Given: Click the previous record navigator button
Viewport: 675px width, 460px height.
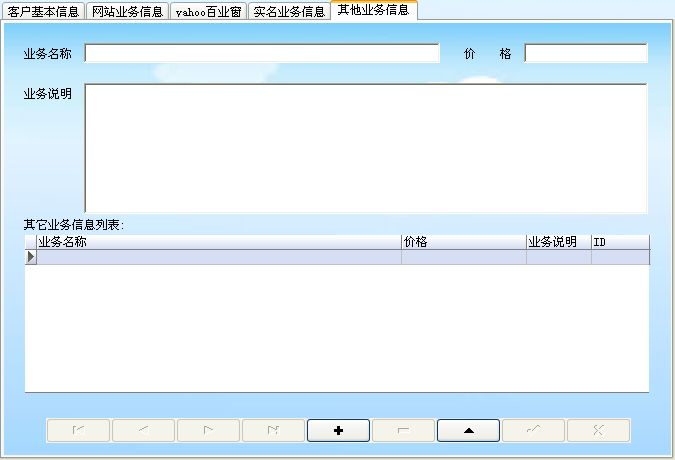Looking at the screenshot, I should point(143,430).
